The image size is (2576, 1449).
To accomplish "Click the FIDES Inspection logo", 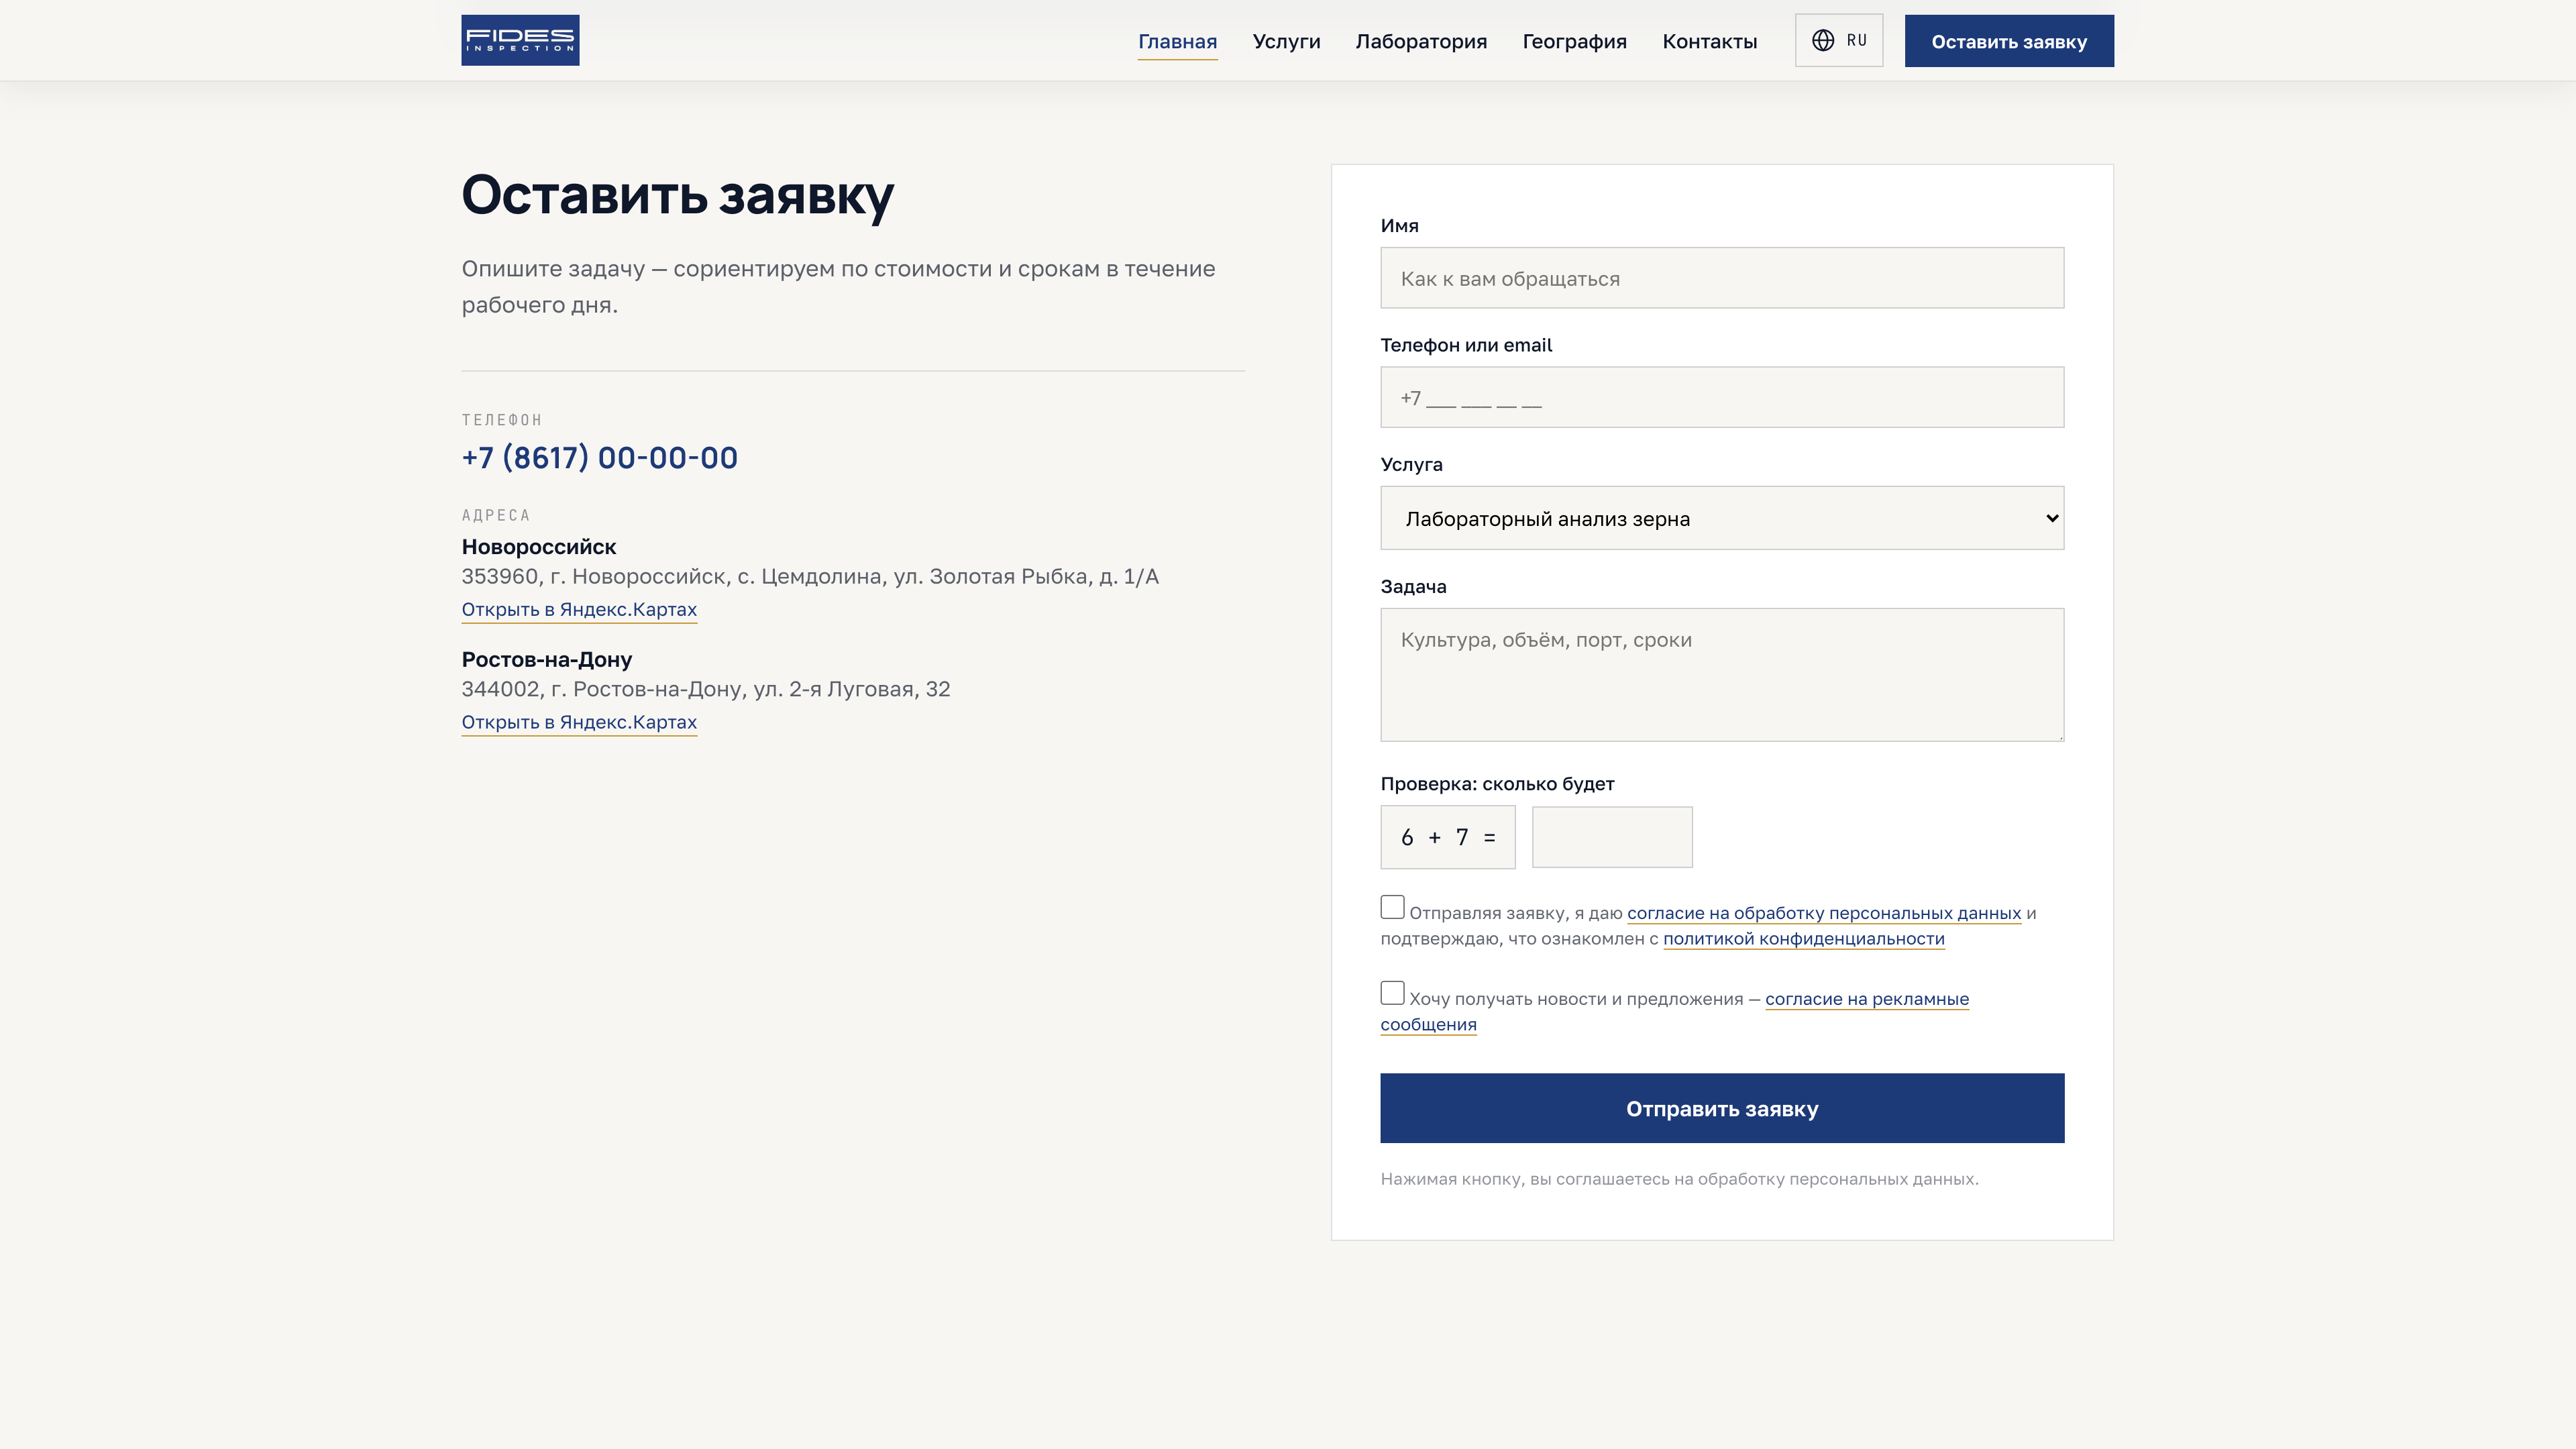I will [x=520, y=40].
